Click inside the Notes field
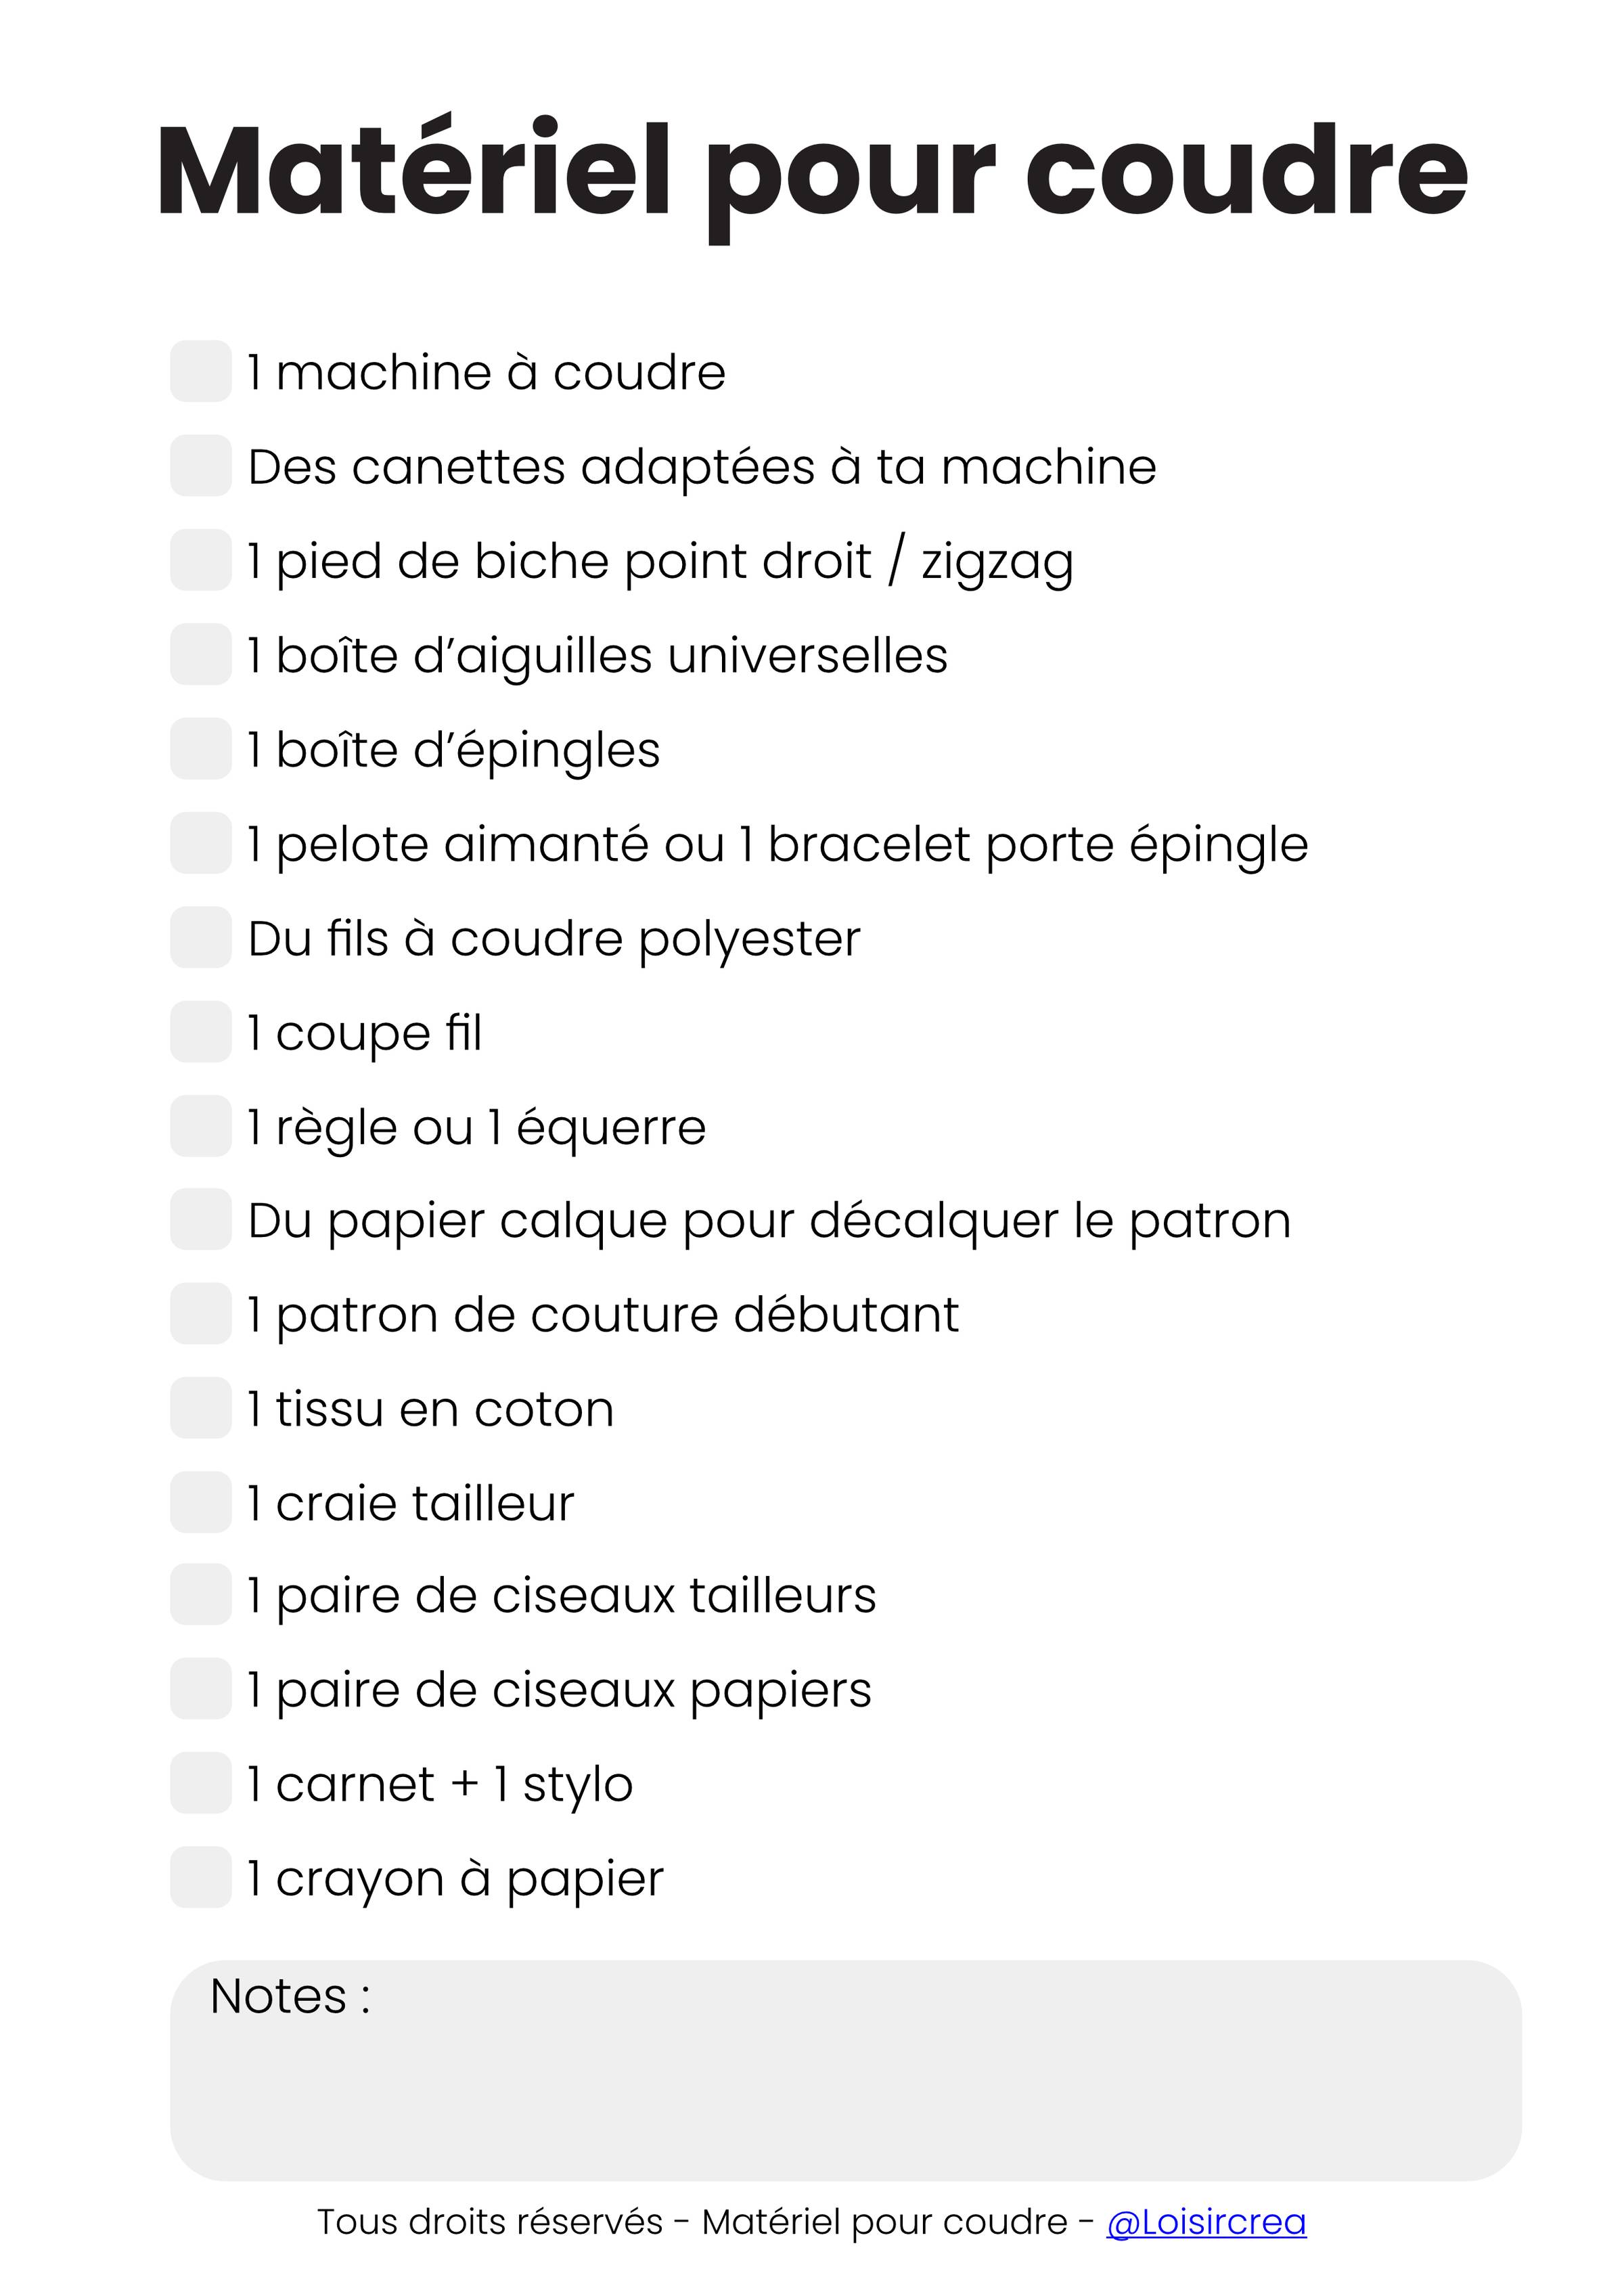This screenshot has width=1624, height=2296. [x=845, y=2090]
